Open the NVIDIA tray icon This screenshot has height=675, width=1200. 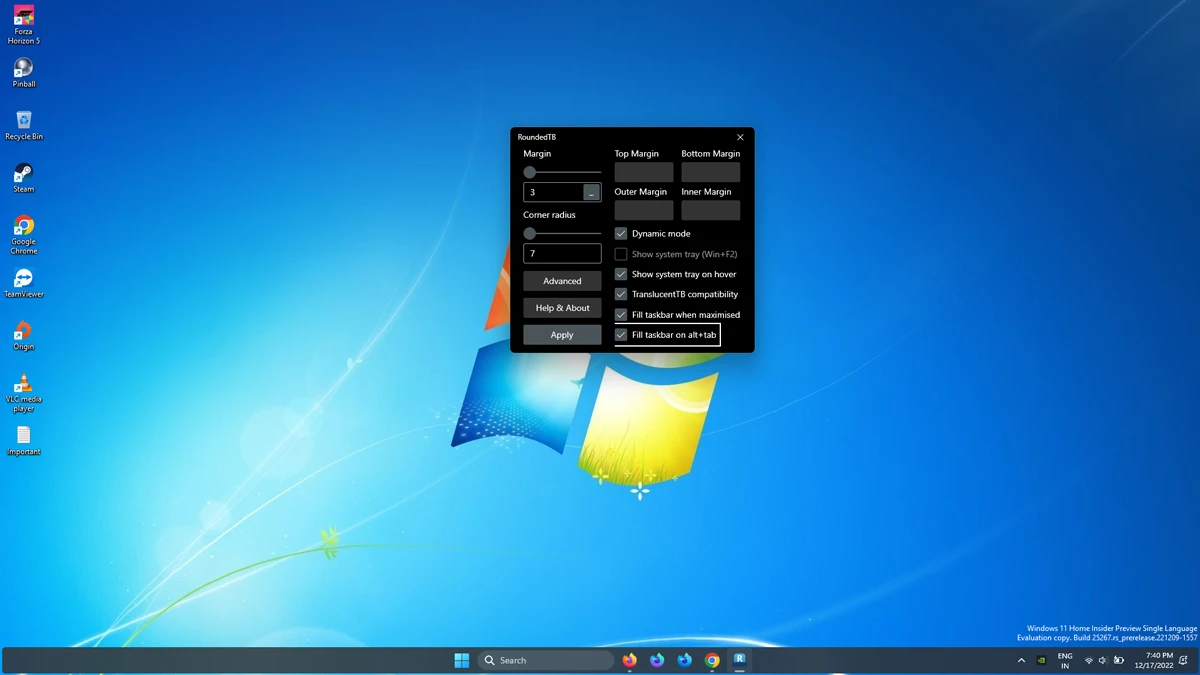click(1041, 660)
